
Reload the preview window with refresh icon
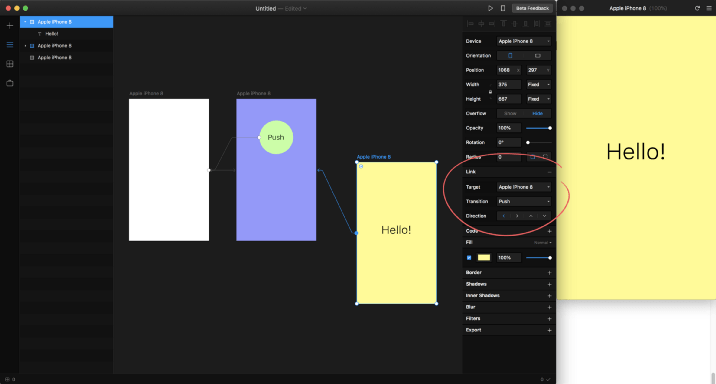[697, 8]
